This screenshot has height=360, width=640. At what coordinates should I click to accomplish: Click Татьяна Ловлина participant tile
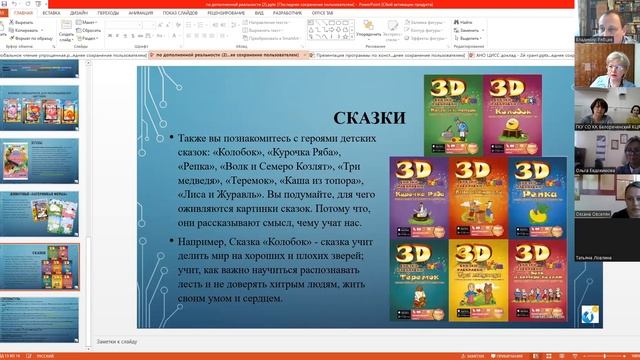coord(607,240)
